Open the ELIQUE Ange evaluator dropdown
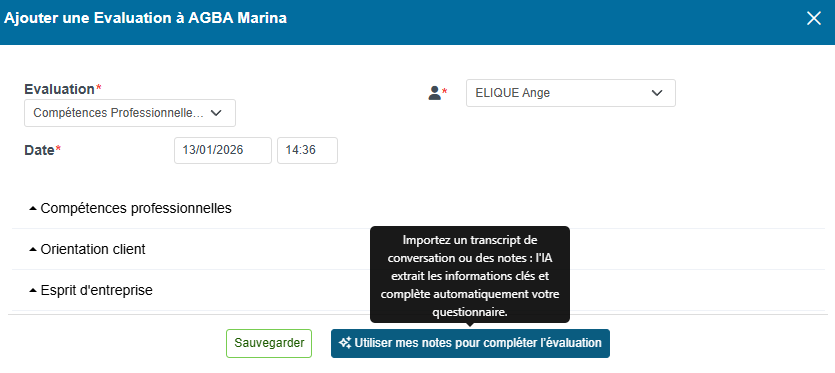 point(571,93)
